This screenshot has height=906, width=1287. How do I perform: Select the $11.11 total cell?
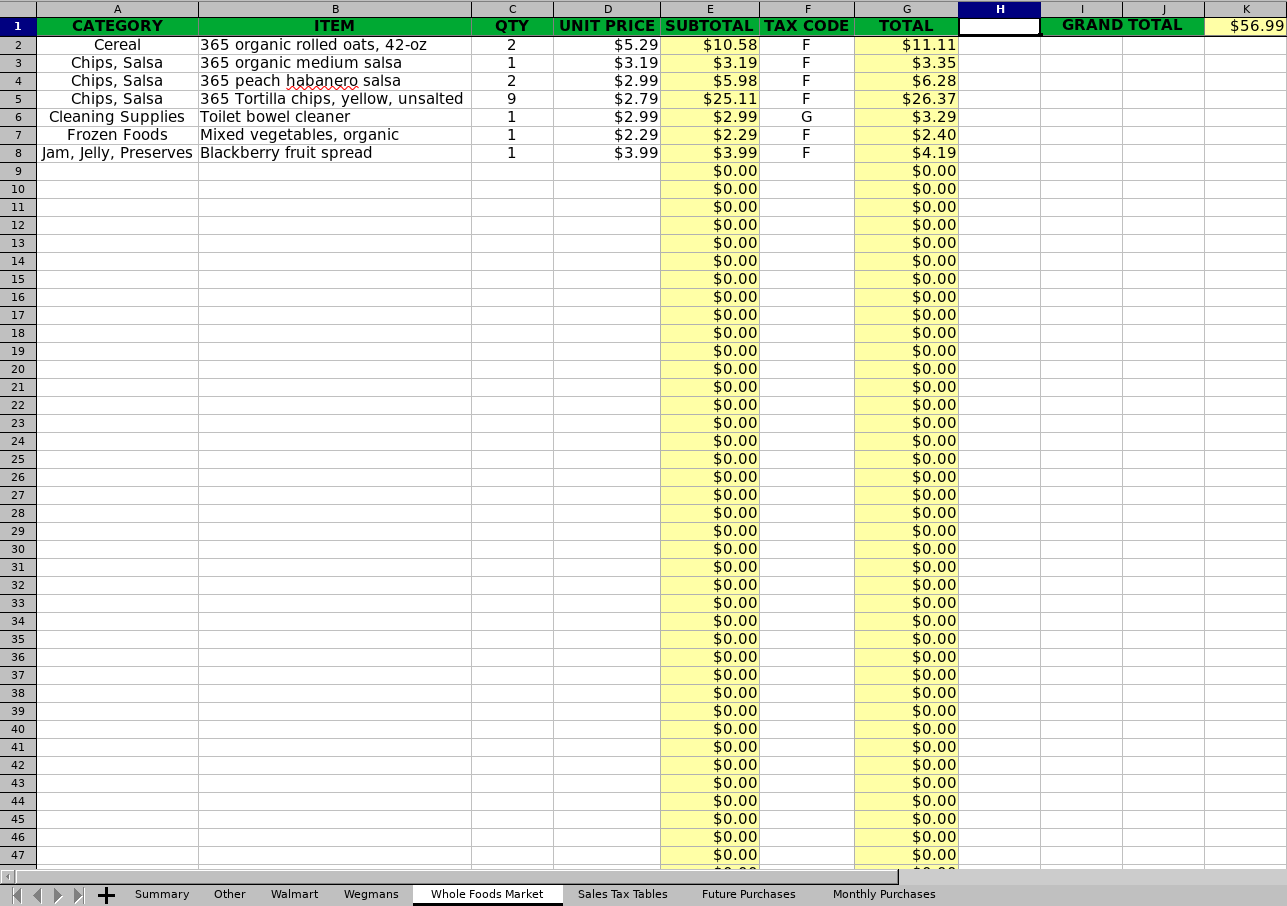coord(906,45)
